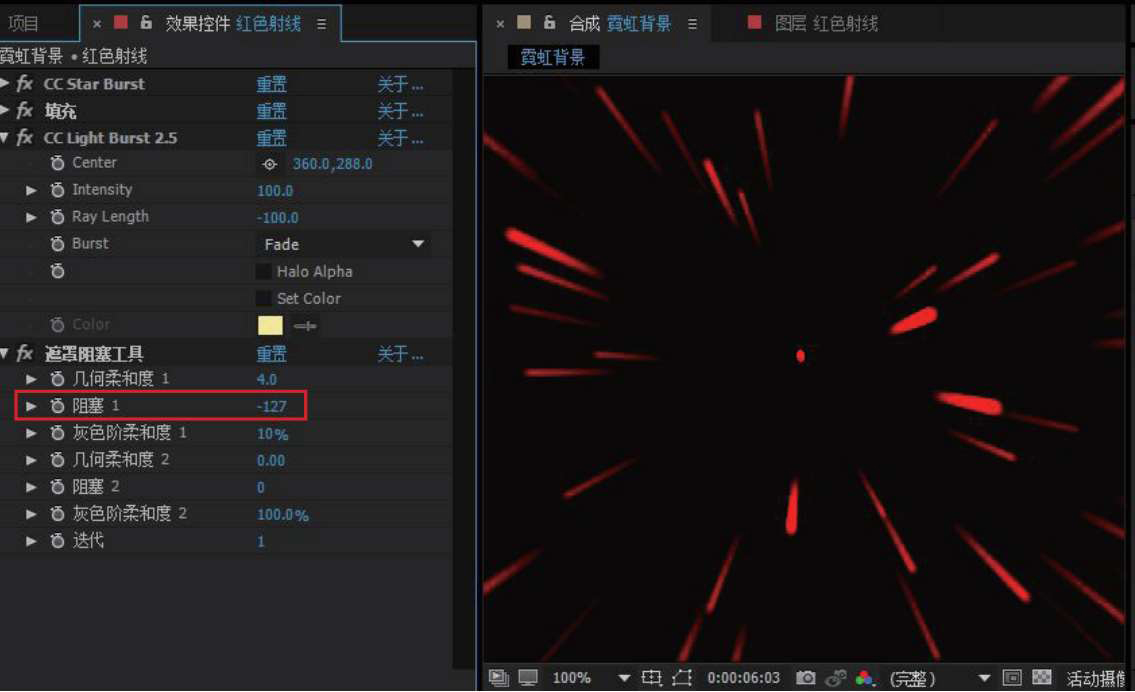Image resolution: width=1135 pixels, height=692 pixels.
Task: Expand the 灰色阶柔和度 2 property
Action: (x=31, y=514)
